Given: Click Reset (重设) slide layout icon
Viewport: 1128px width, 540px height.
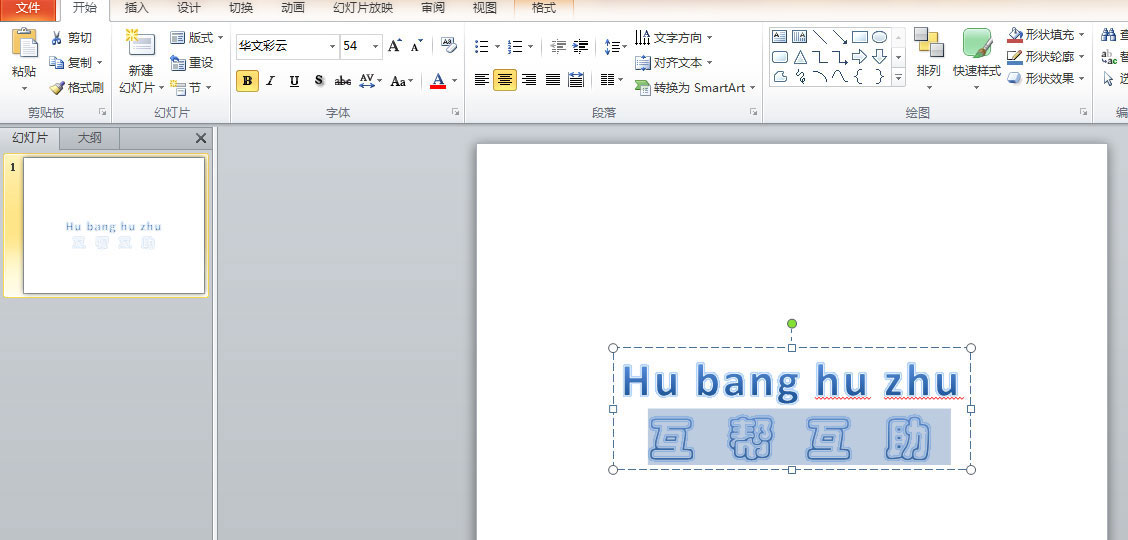Looking at the screenshot, I should point(178,63).
